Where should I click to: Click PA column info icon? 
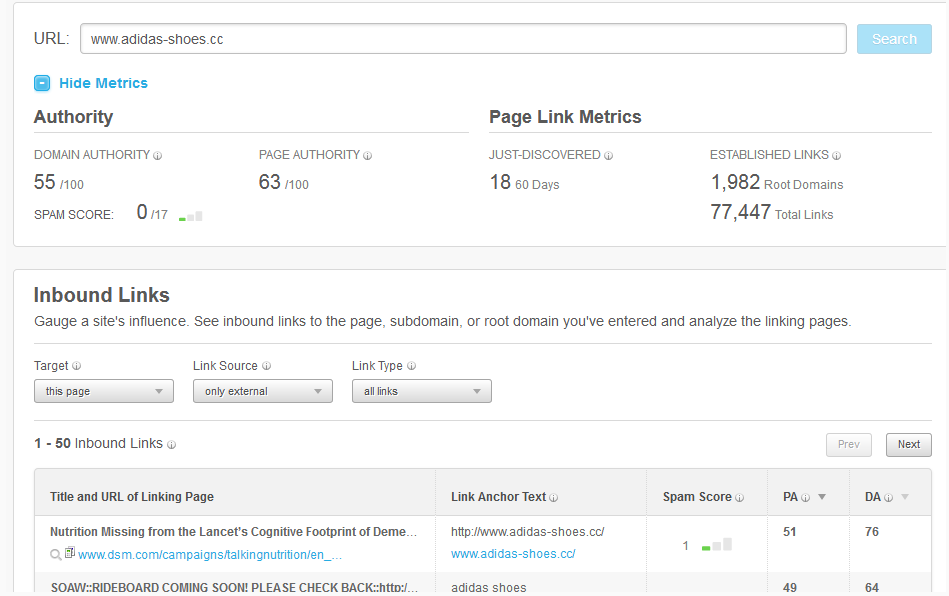pyautogui.click(x=805, y=497)
